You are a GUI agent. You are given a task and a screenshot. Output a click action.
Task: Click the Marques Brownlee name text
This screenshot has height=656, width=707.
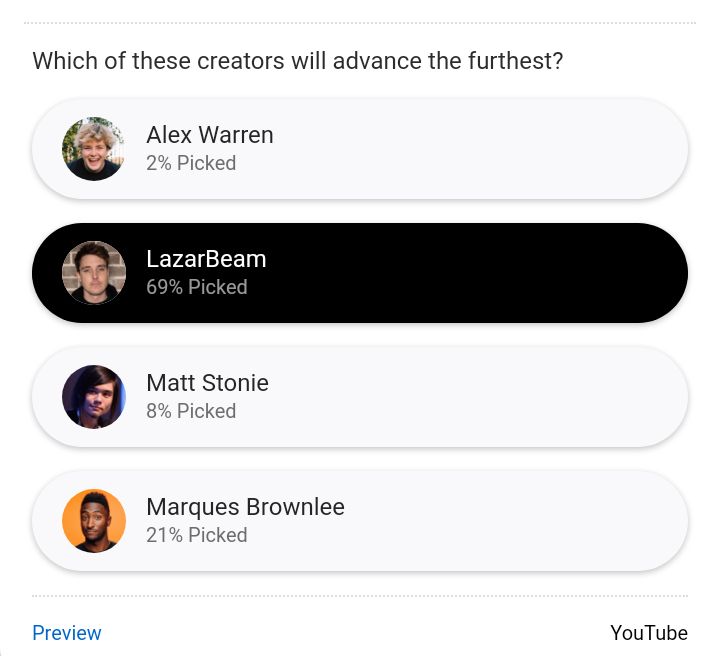(245, 507)
